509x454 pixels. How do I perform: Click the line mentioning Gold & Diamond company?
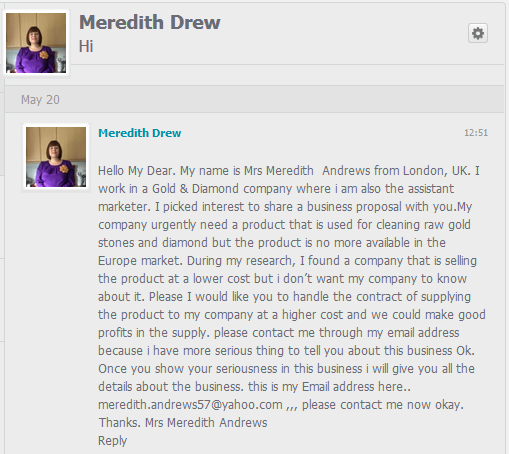tap(276, 189)
